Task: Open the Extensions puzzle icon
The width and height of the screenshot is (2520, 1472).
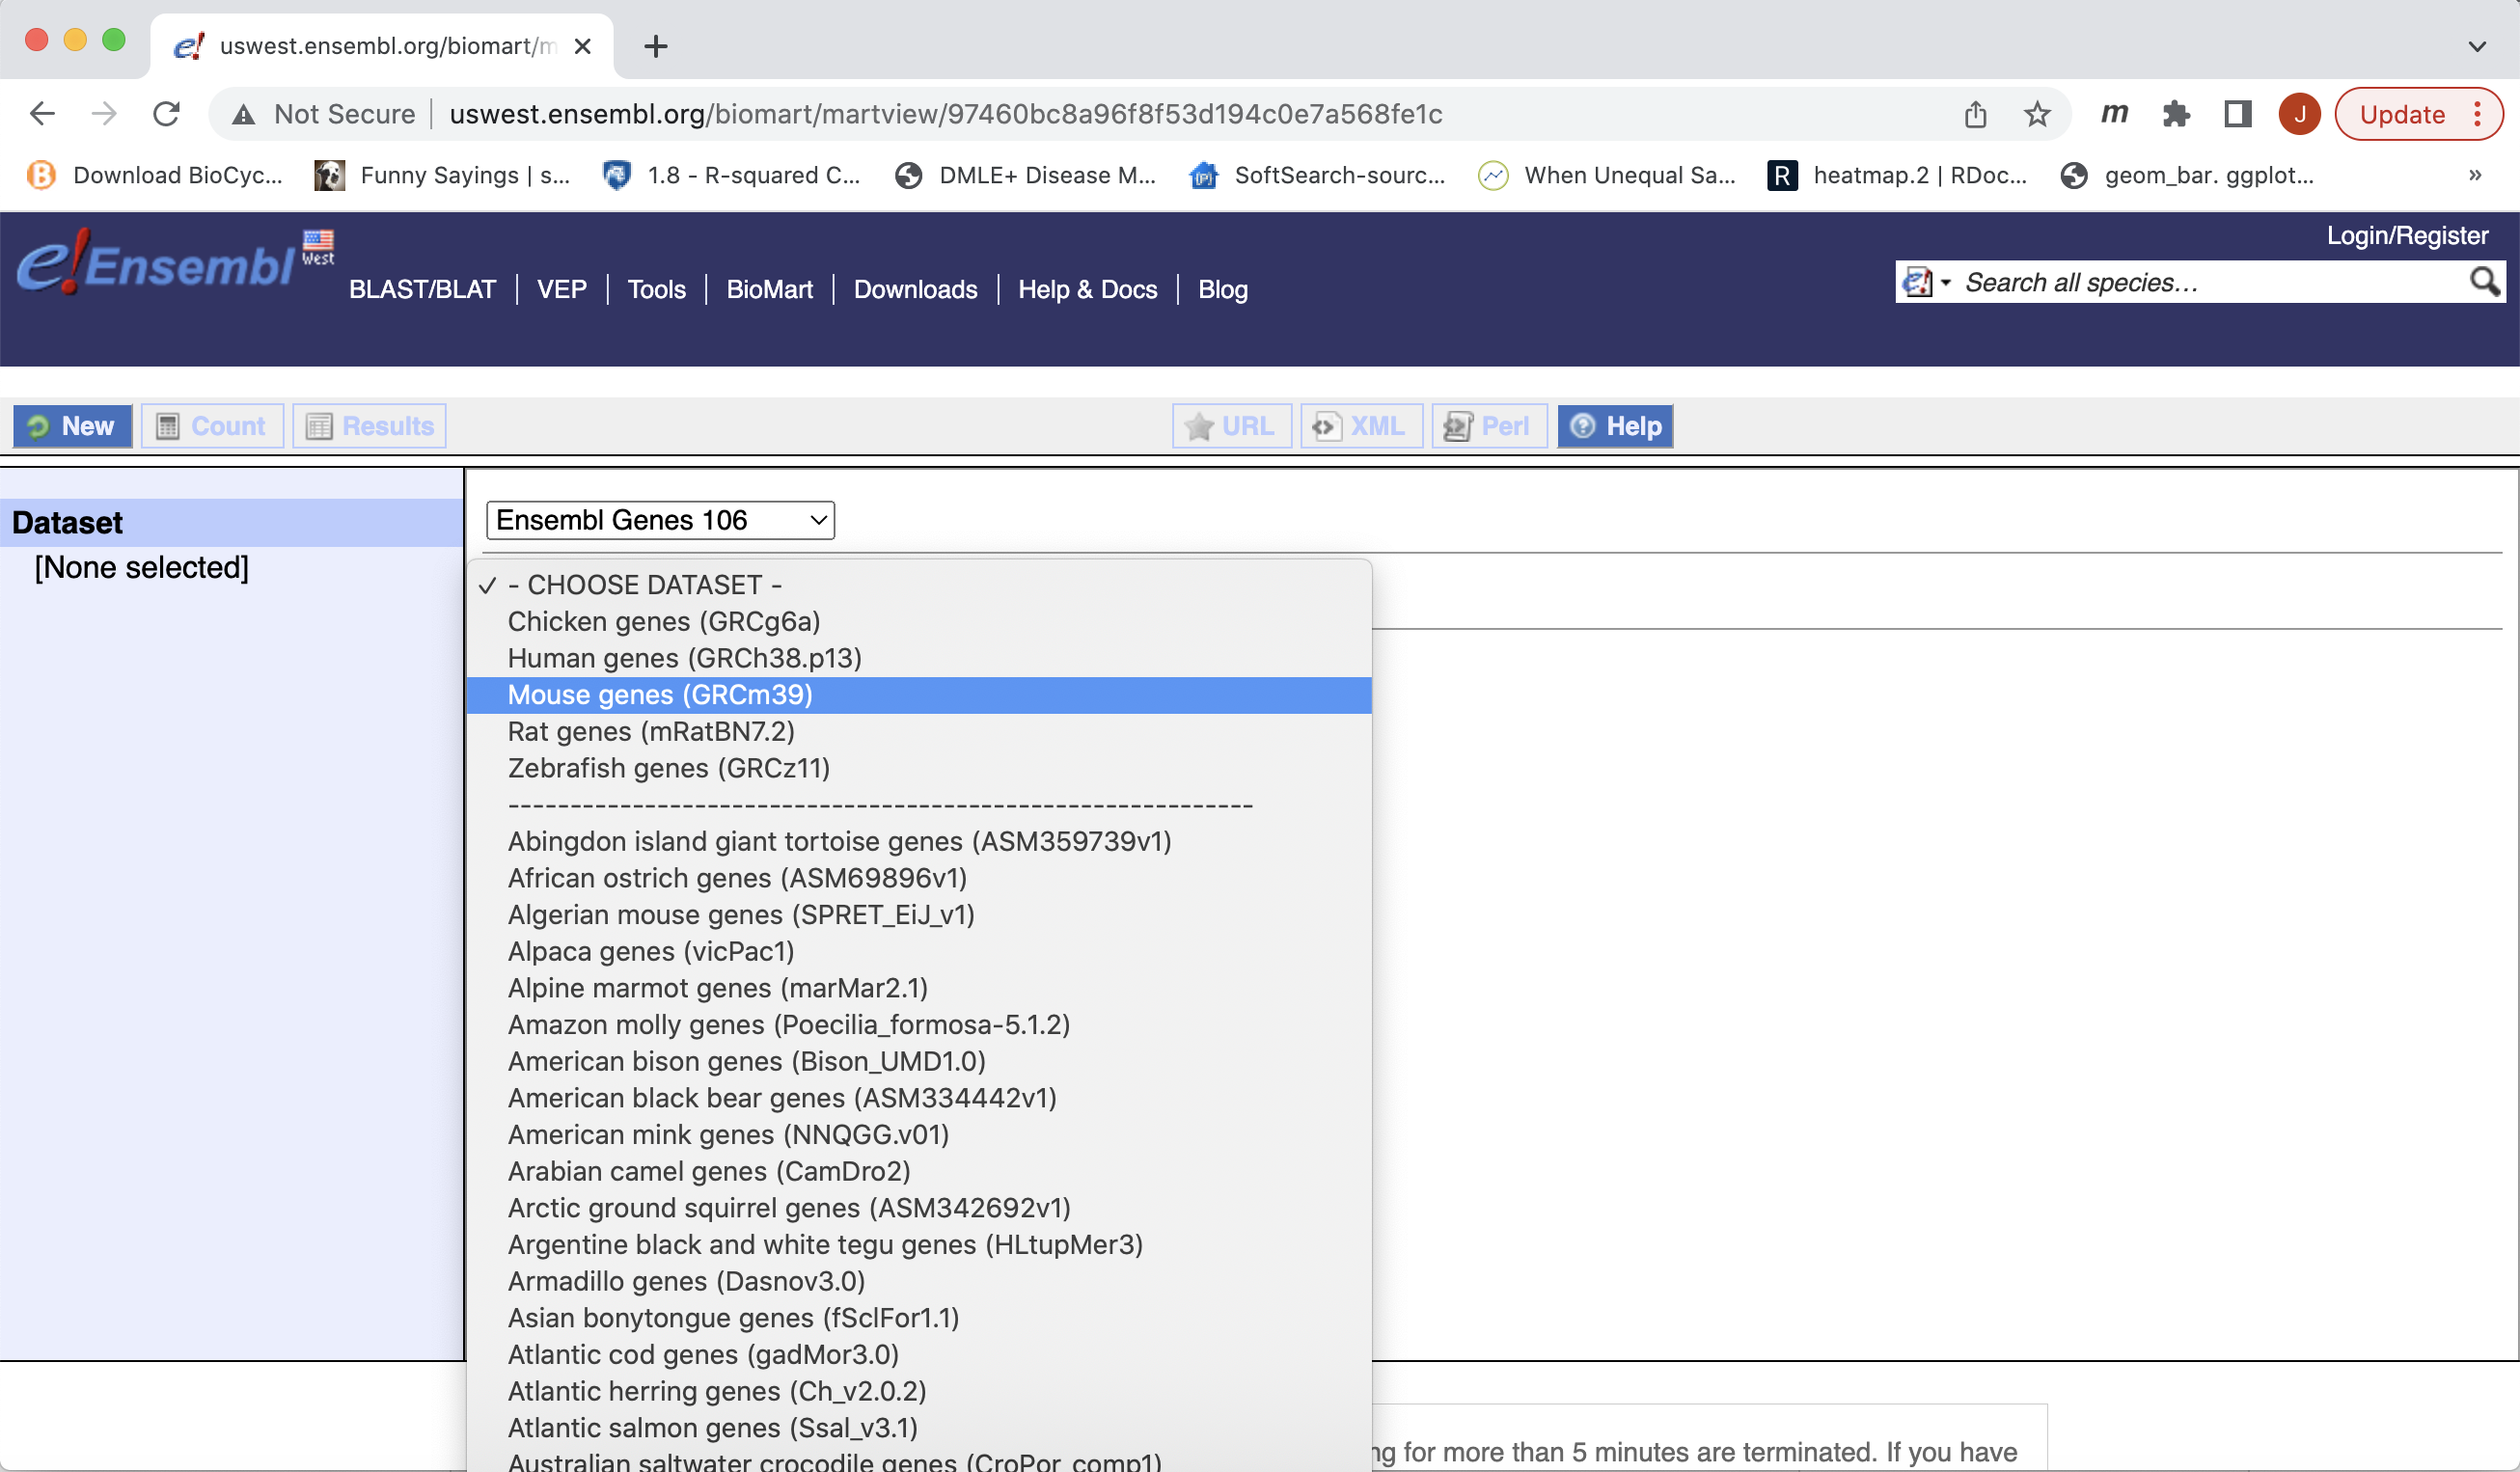Action: 2176,114
